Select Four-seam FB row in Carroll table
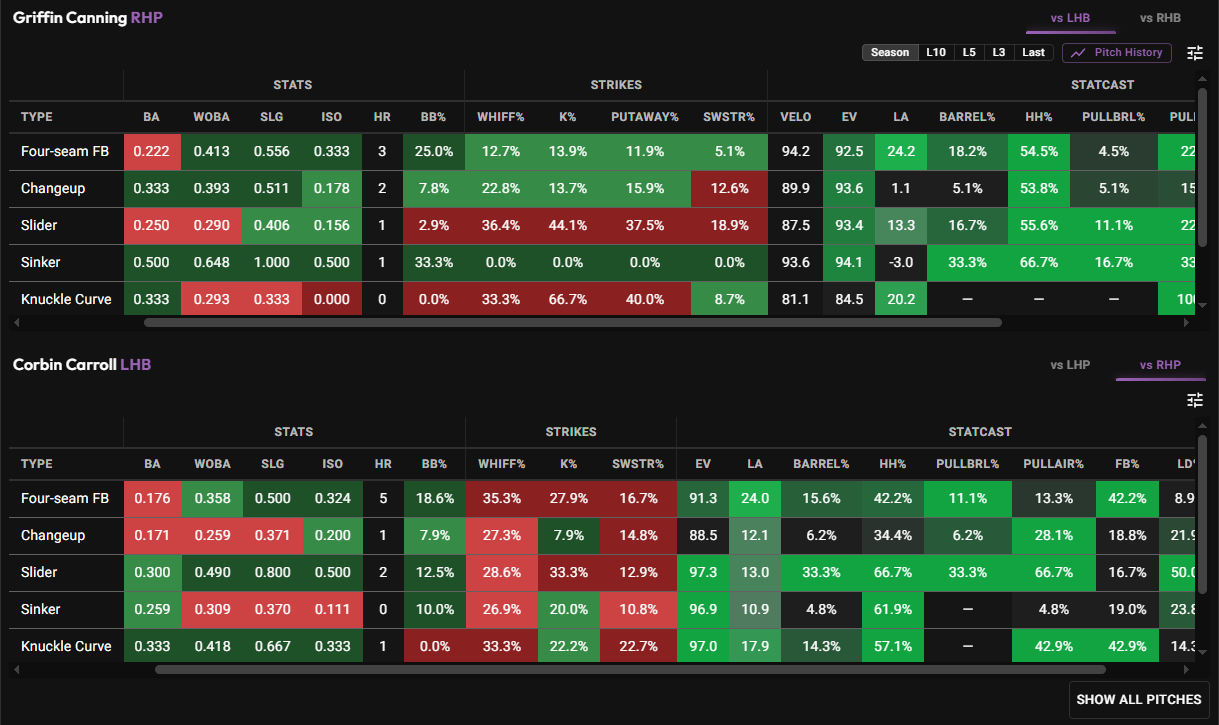The image size is (1219, 725). coord(602,498)
